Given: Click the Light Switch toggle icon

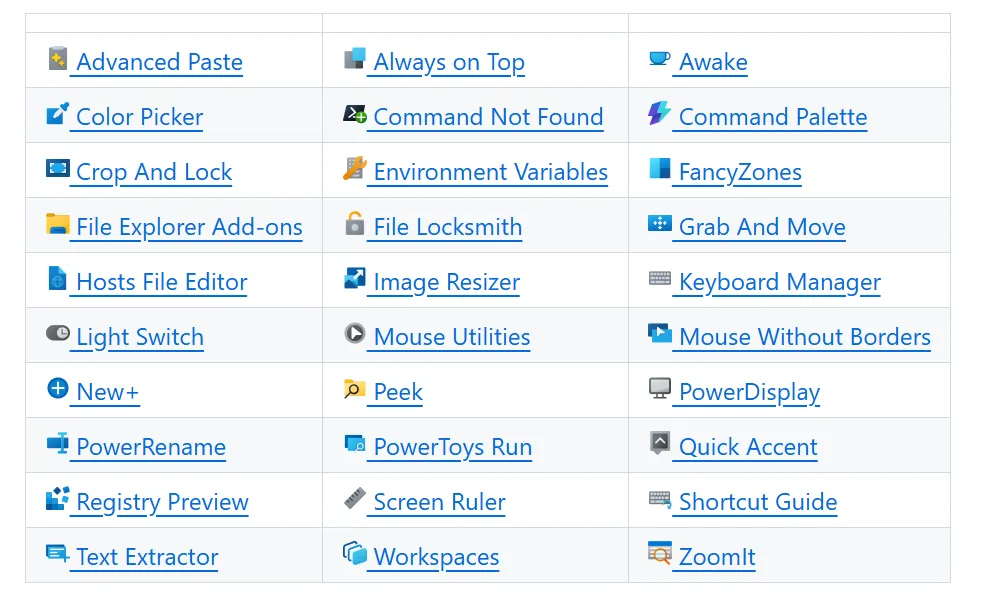Looking at the screenshot, I should pos(58,333).
